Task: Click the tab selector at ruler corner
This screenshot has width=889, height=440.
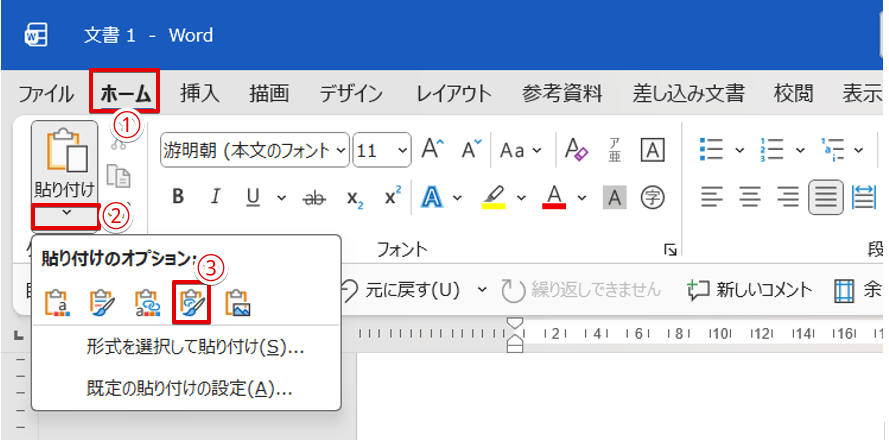Action: (19, 336)
